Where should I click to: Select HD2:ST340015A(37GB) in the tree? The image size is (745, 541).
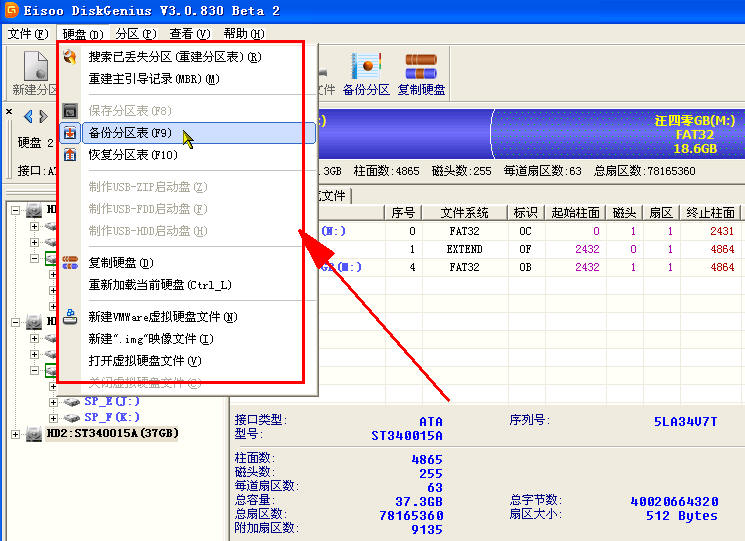click(112, 433)
